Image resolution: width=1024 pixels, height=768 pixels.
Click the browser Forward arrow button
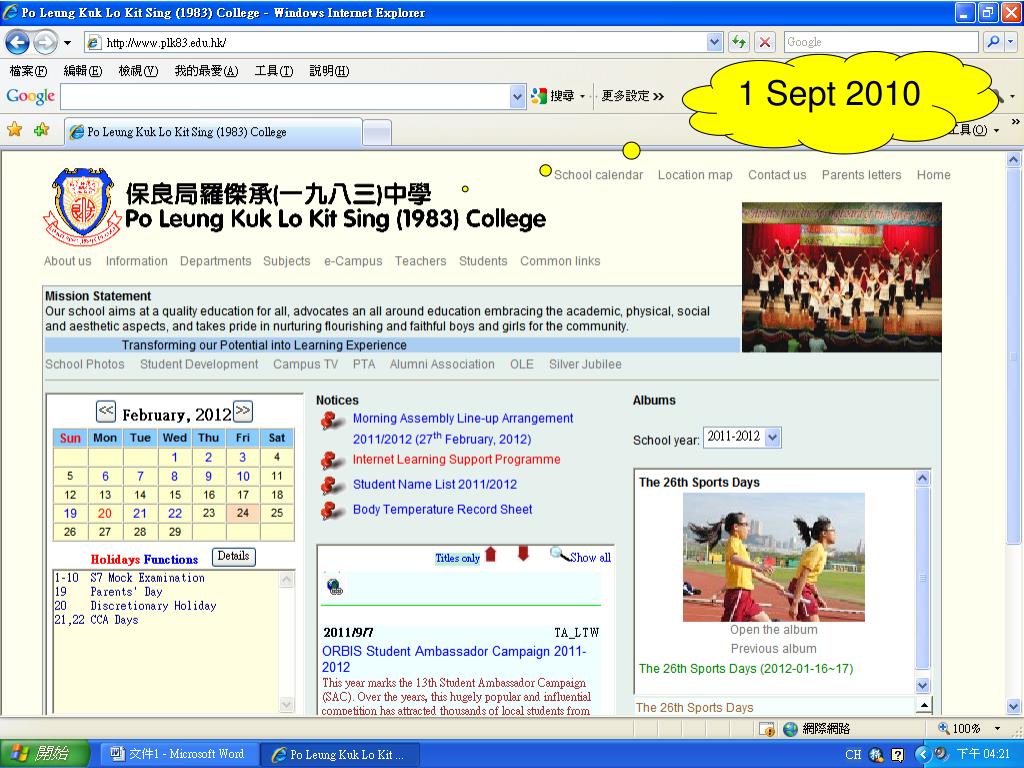click(x=45, y=43)
